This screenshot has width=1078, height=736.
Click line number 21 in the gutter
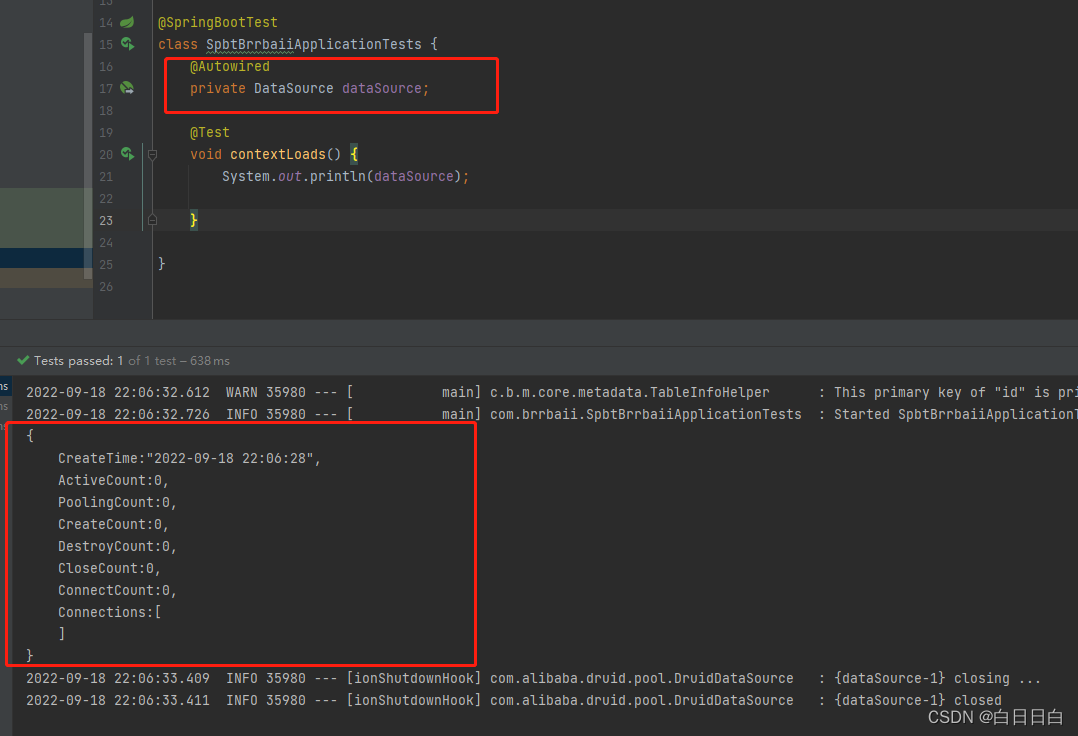point(106,176)
